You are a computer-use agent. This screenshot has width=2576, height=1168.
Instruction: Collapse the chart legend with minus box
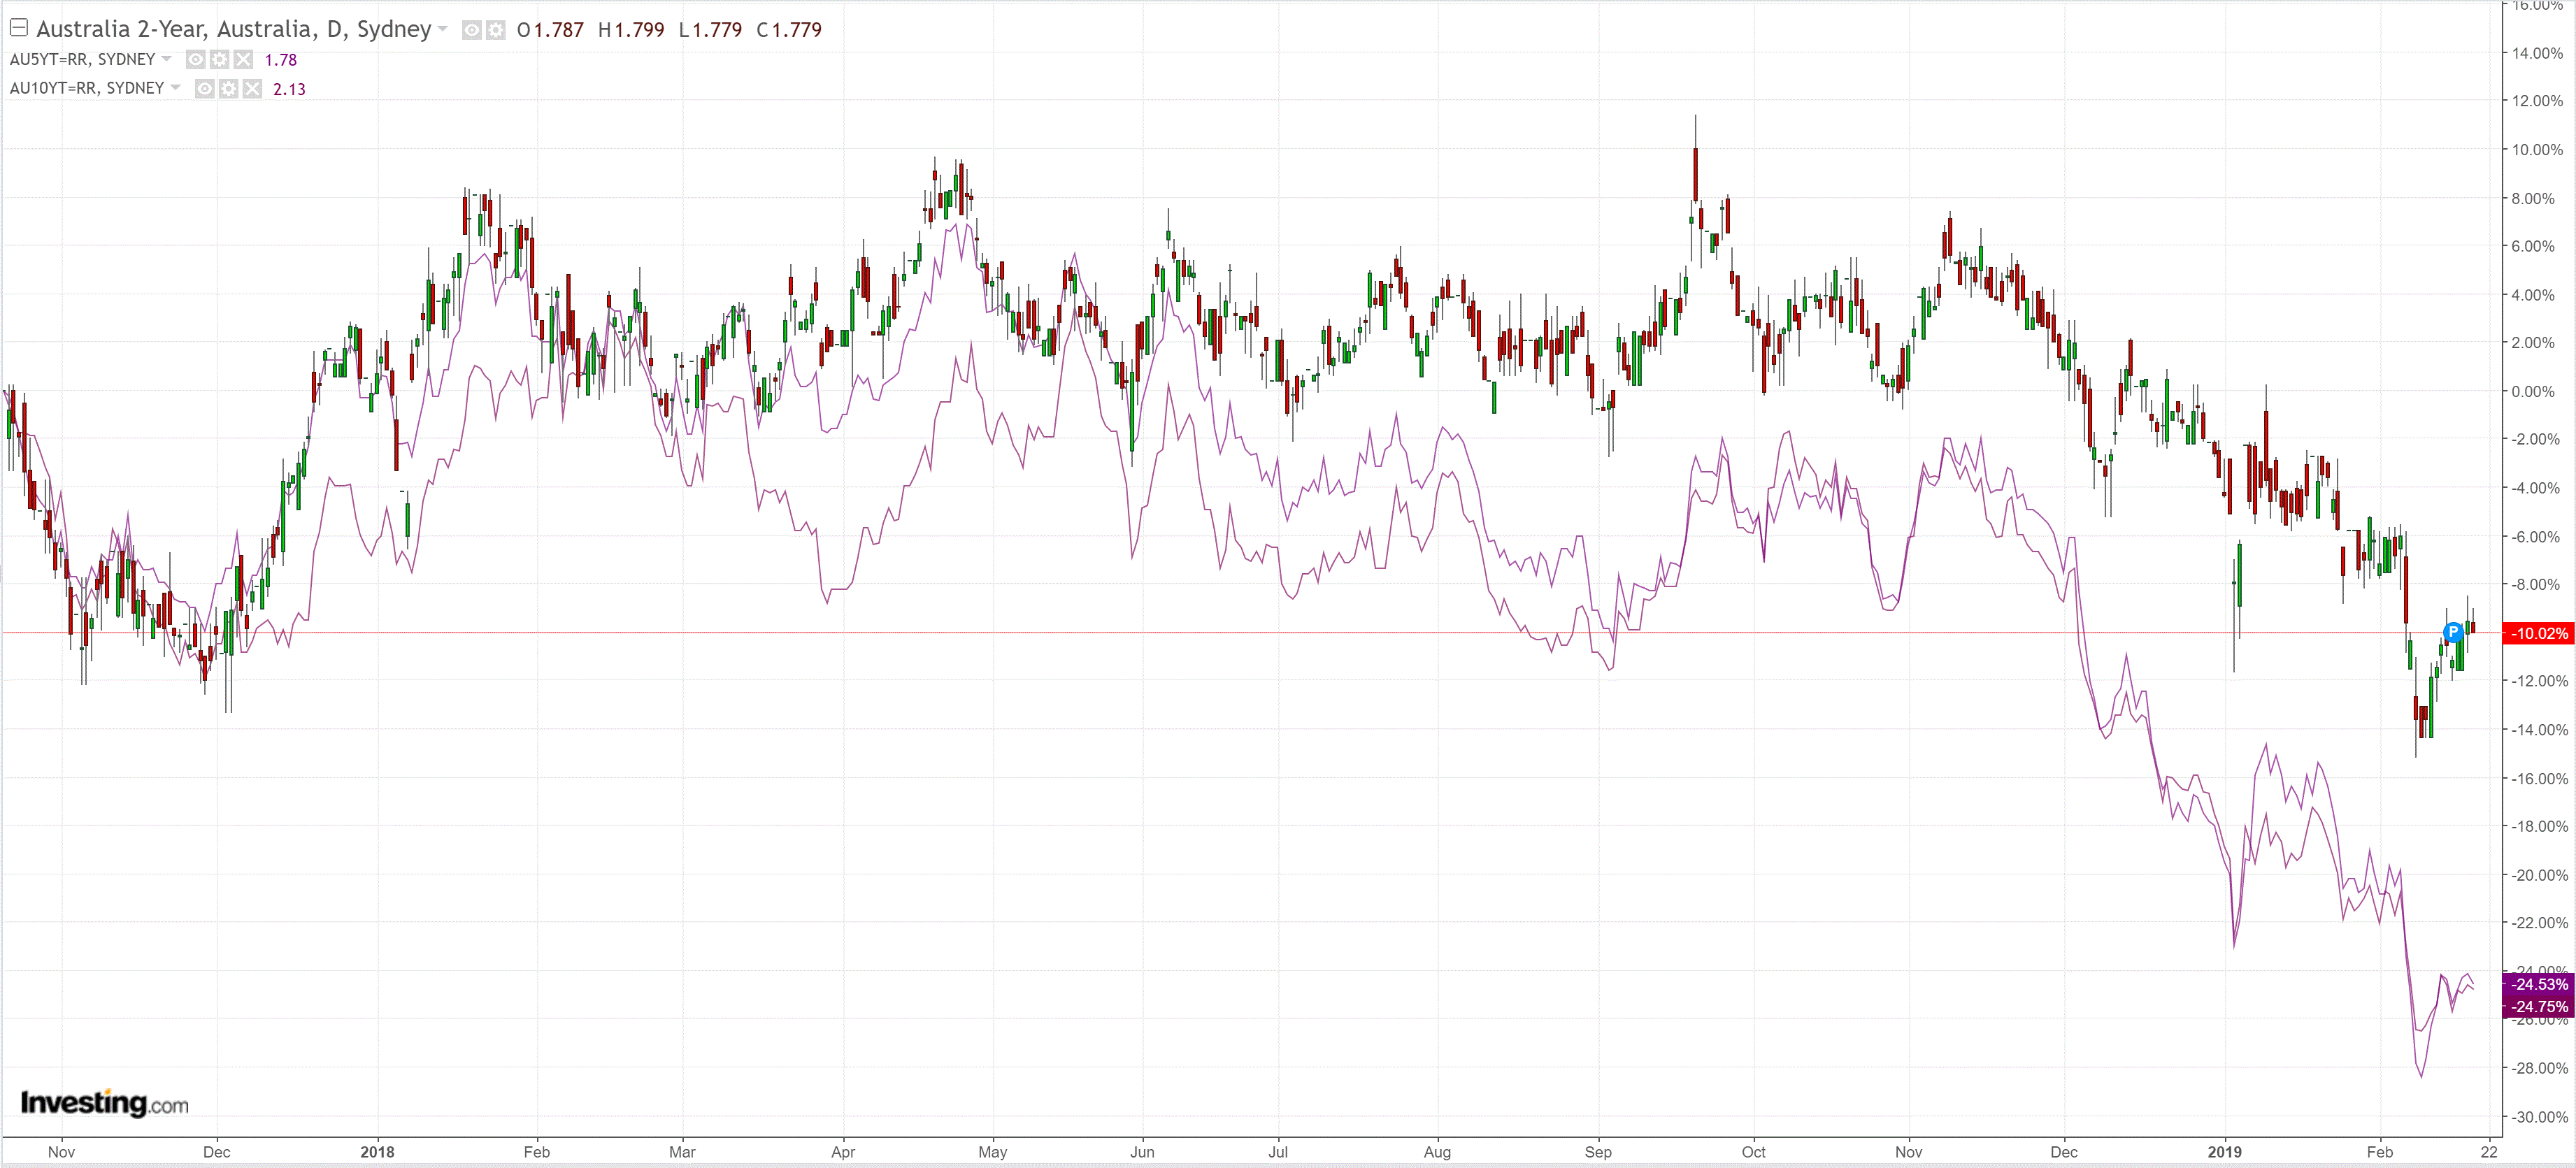(18, 28)
